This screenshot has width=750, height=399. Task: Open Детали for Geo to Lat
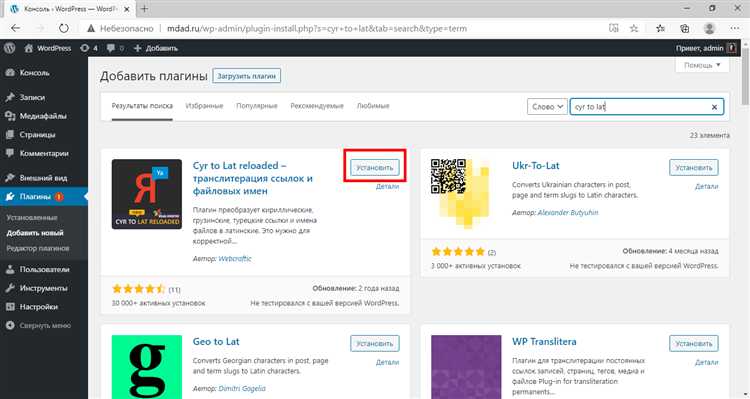tap(387, 362)
